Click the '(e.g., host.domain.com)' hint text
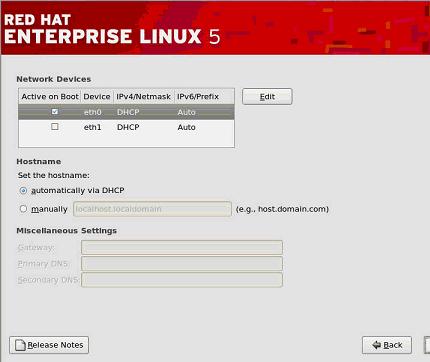The height and width of the screenshot is (362, 430). point(282,209)
